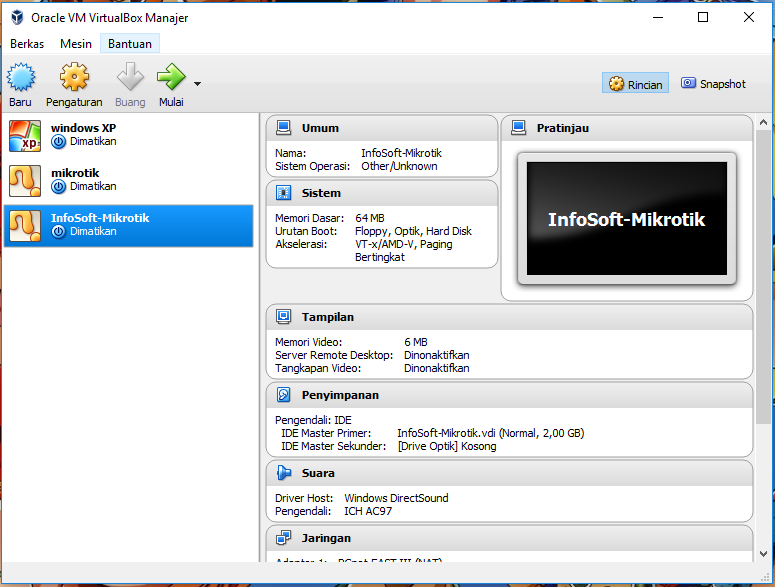Open the Mesin menu
The image size is (775, 587).
pyautogui.click(x=76, y=44)
